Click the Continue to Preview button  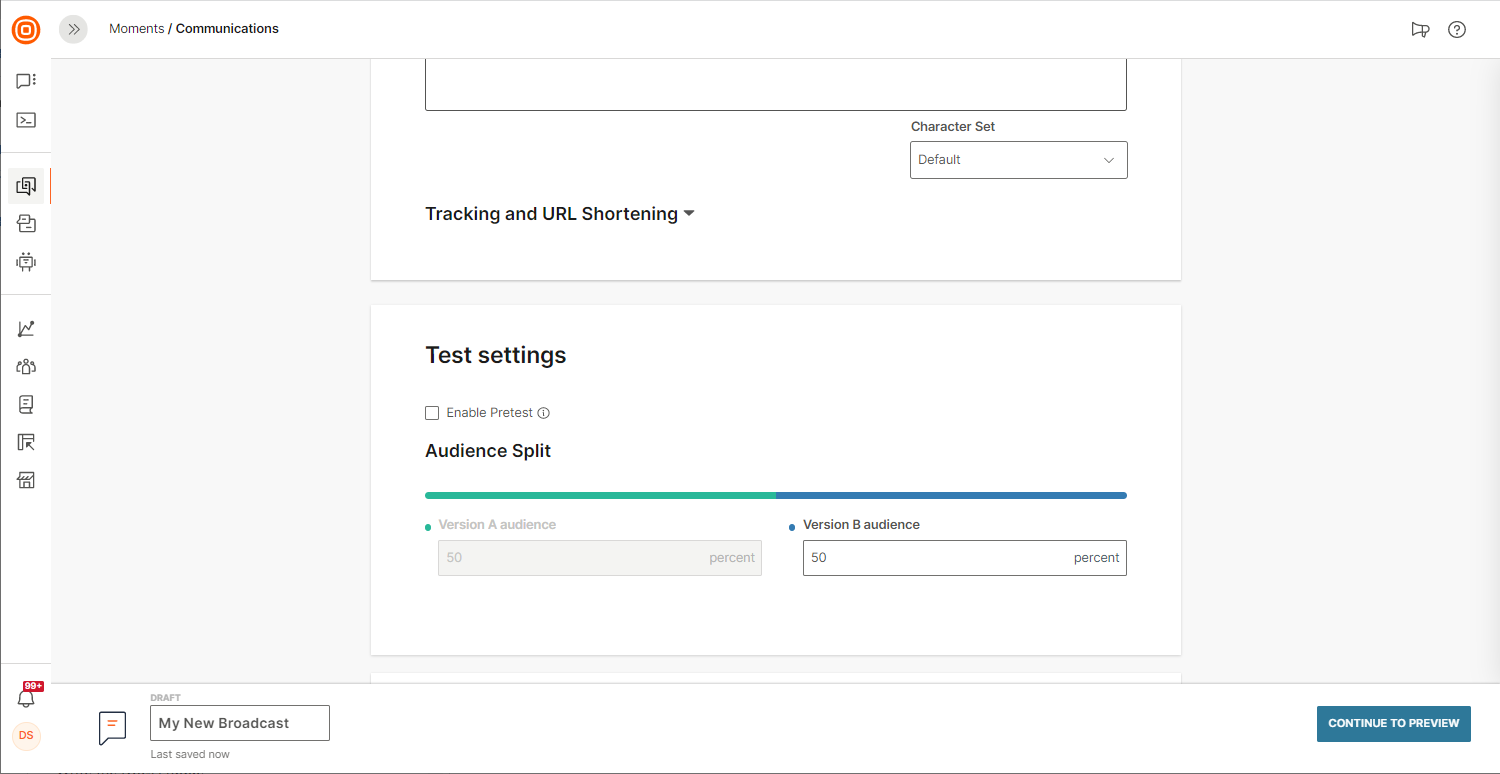1393,723
